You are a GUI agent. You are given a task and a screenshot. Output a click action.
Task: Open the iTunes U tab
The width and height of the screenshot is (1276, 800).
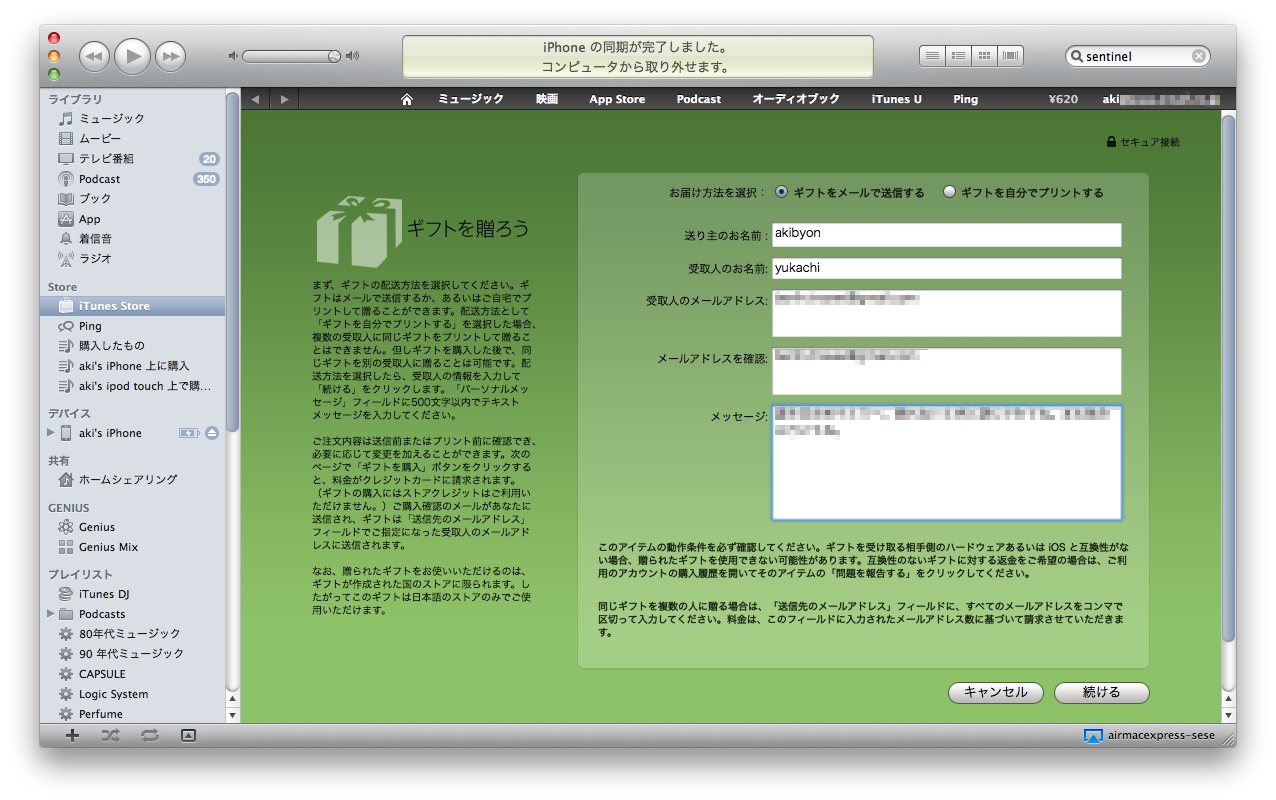tap(897, 99)
